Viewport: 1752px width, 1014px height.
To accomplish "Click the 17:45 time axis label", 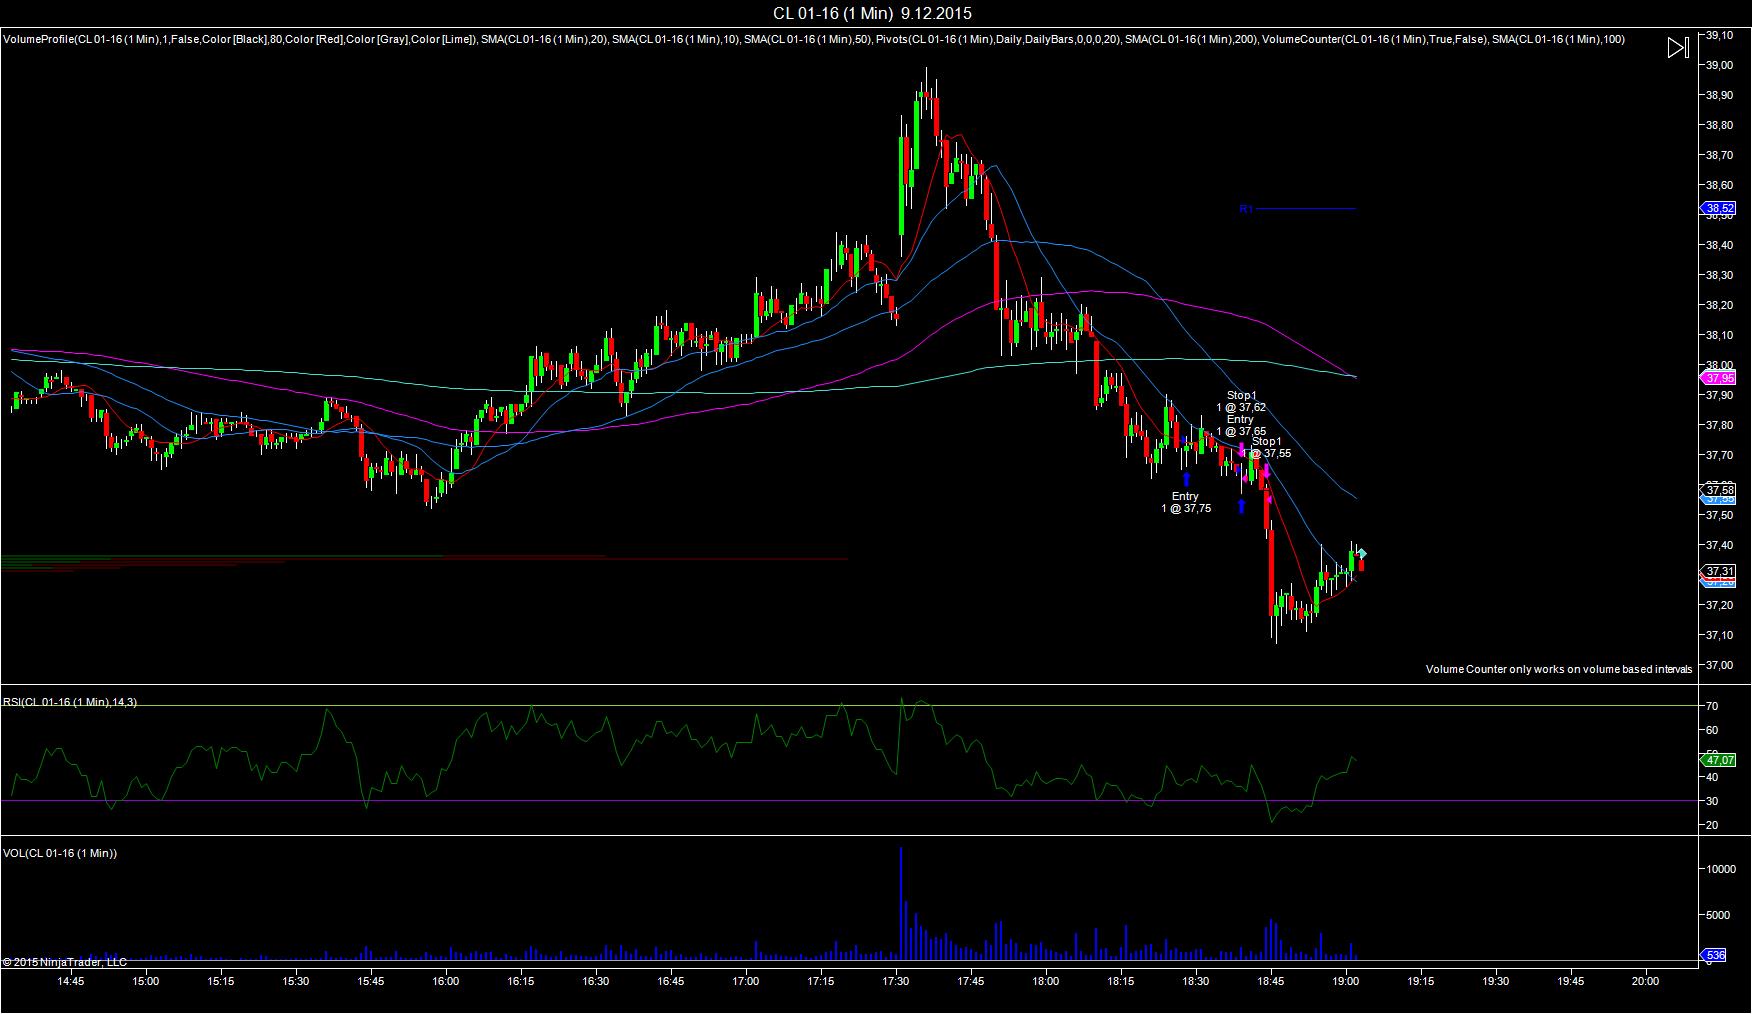I will [x=971, y=981].
